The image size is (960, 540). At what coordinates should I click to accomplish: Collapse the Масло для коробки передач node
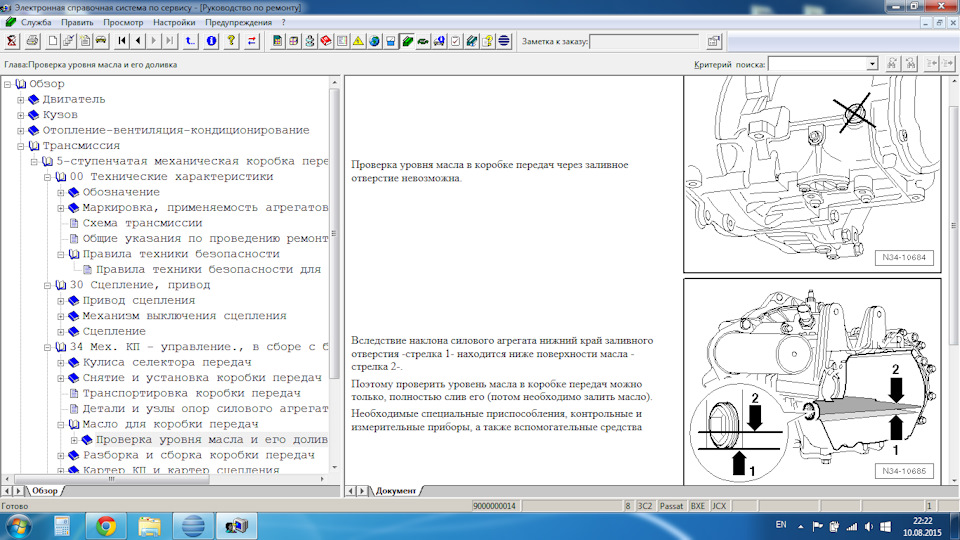click(61, 424)
